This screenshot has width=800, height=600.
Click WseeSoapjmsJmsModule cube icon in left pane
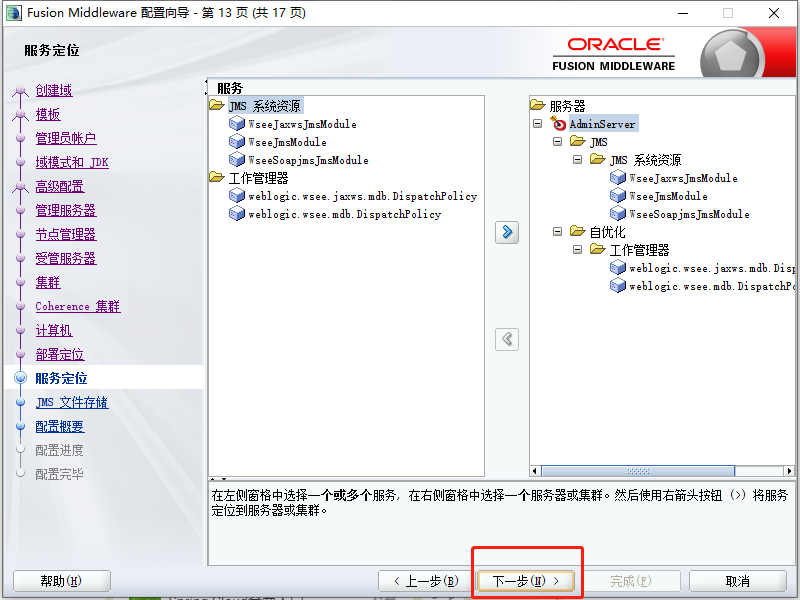pyautogui.click(x=237, y=159)
